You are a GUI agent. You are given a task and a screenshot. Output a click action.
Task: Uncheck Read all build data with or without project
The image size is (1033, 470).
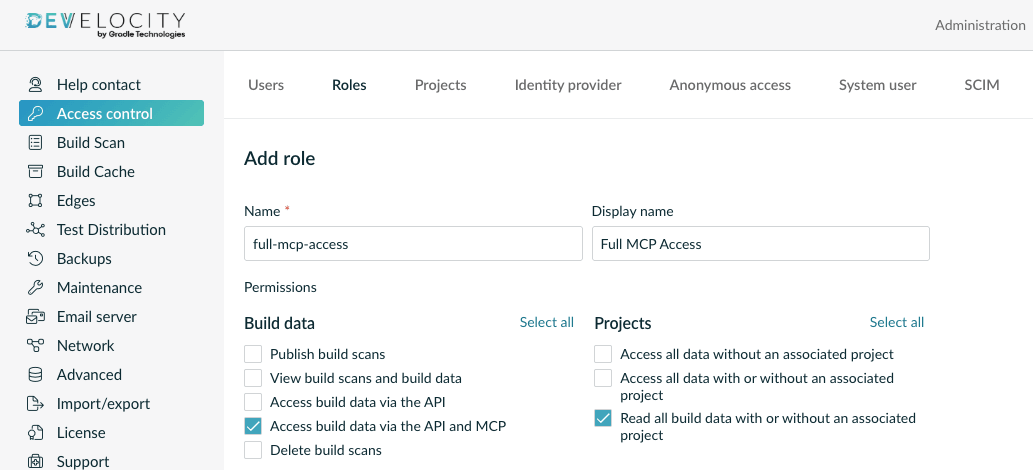click(x=603, y=418)
